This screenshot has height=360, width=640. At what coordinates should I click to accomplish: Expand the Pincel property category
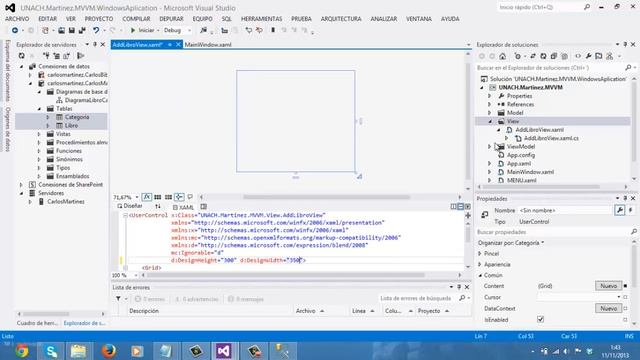[x=480, y=253]
